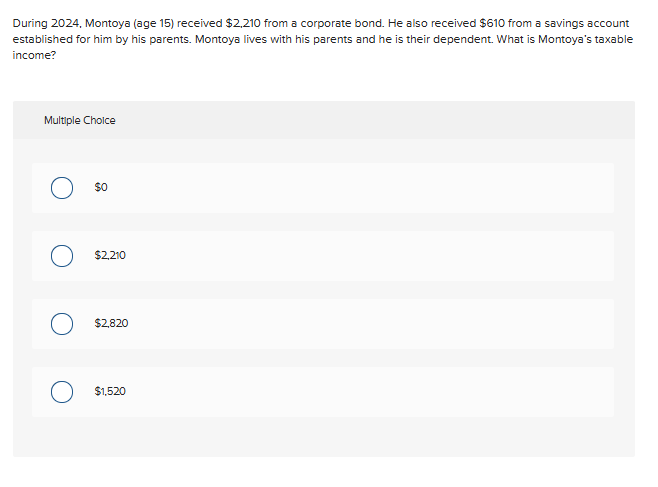The width and height of the screenshot is (658, 487).
Task: Click "During 2024" at the question start
Action: (39, 22)
